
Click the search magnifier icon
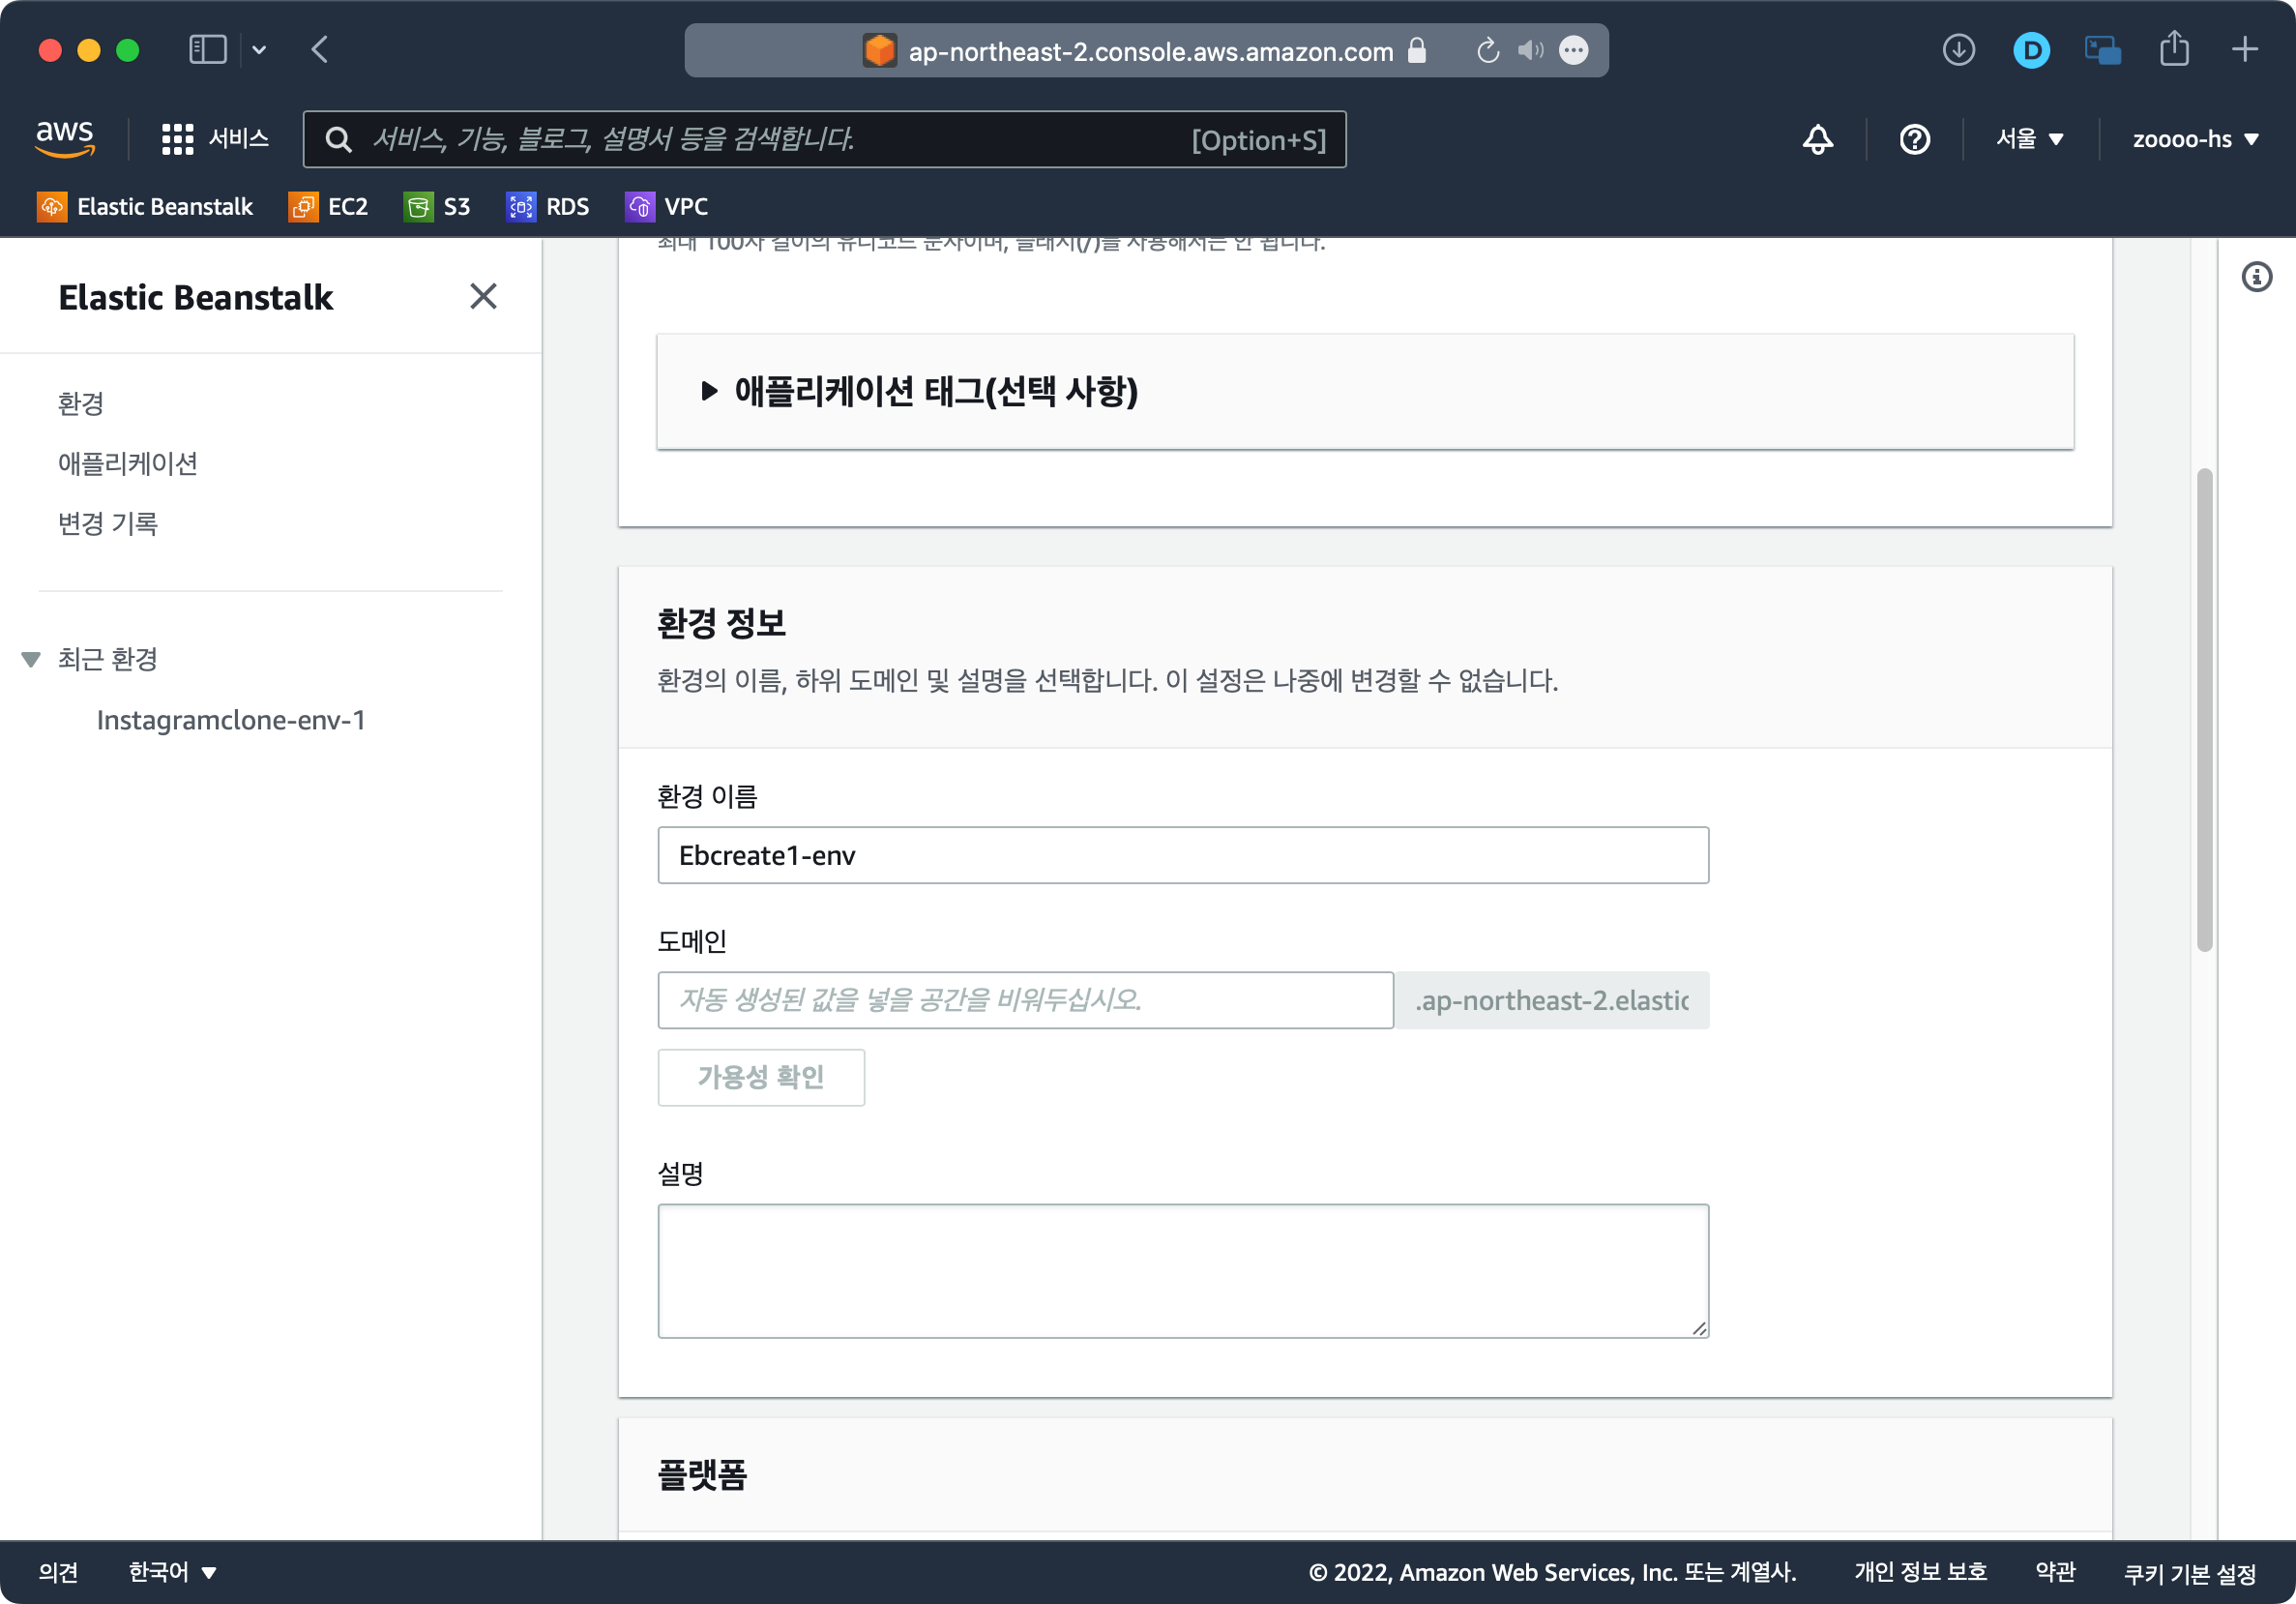pyautogui.click(x=339, y=139)
